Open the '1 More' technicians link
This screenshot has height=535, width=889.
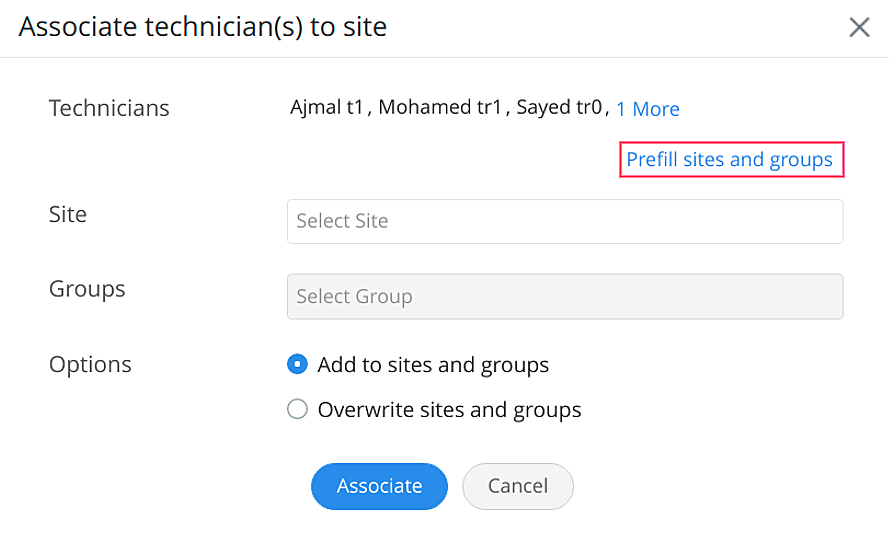647,109
